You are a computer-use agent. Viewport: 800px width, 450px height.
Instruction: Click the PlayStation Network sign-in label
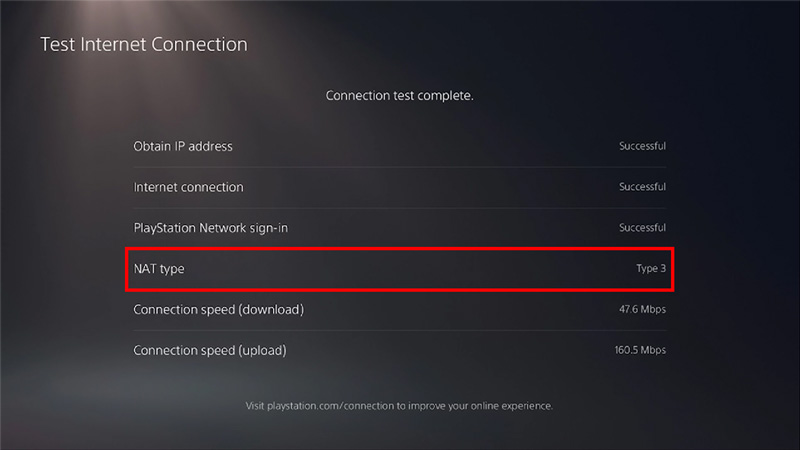pyautogui.click(x=211, y=228)
